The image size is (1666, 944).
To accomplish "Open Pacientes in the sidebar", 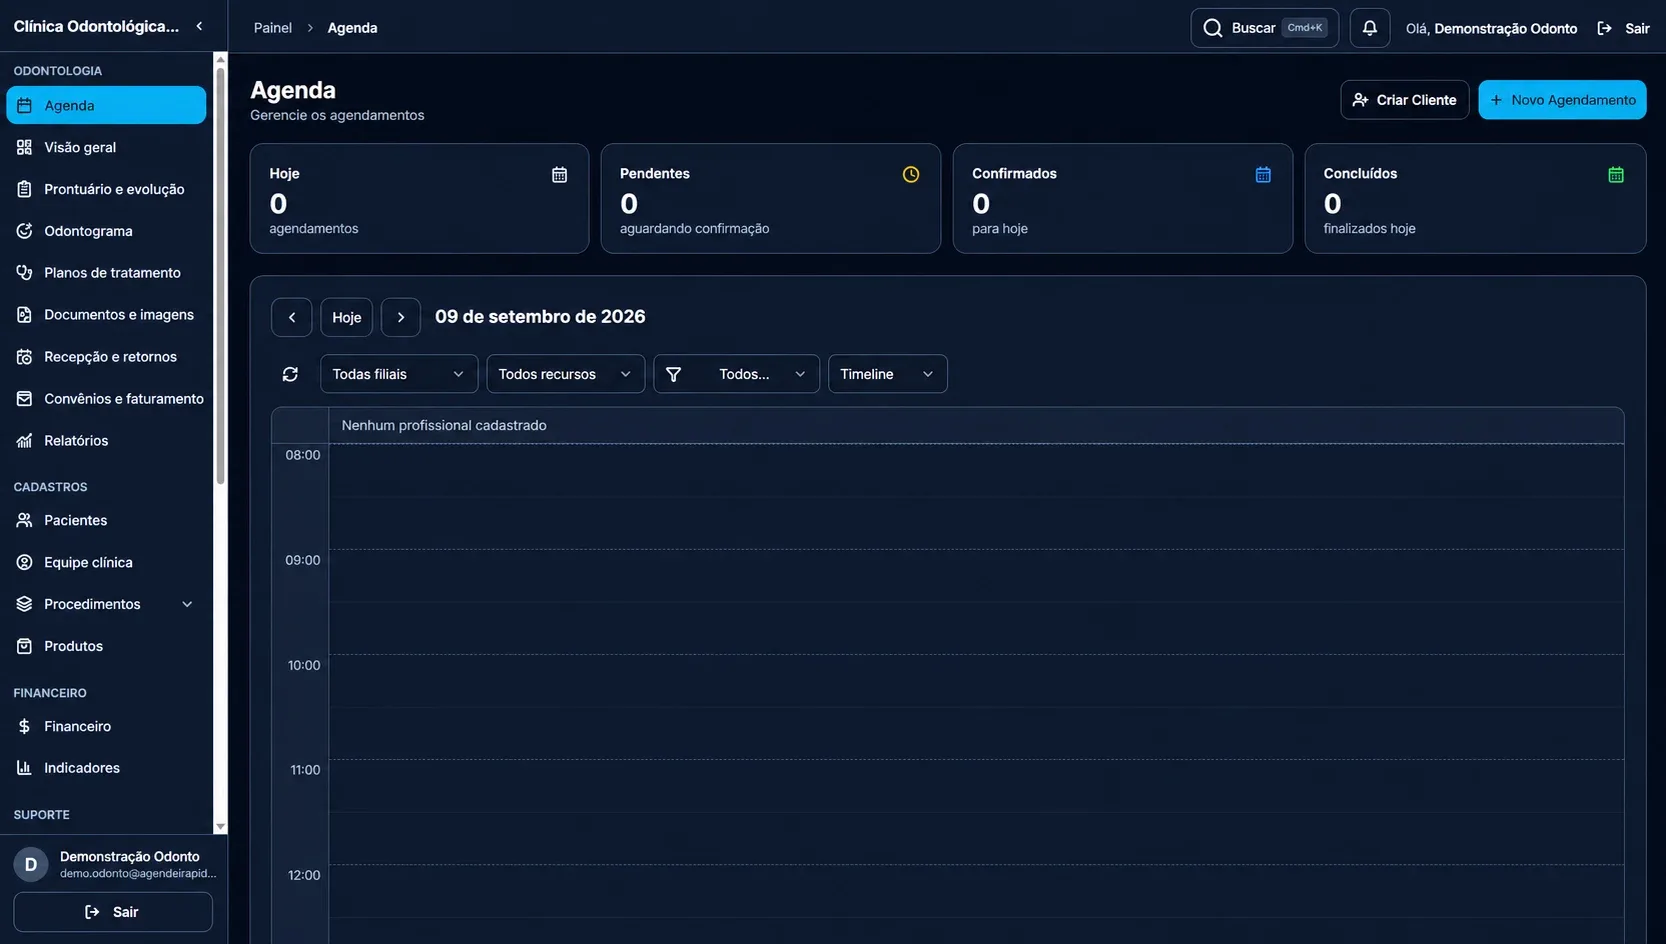I will pyautogui.click(x=106, y=521).
